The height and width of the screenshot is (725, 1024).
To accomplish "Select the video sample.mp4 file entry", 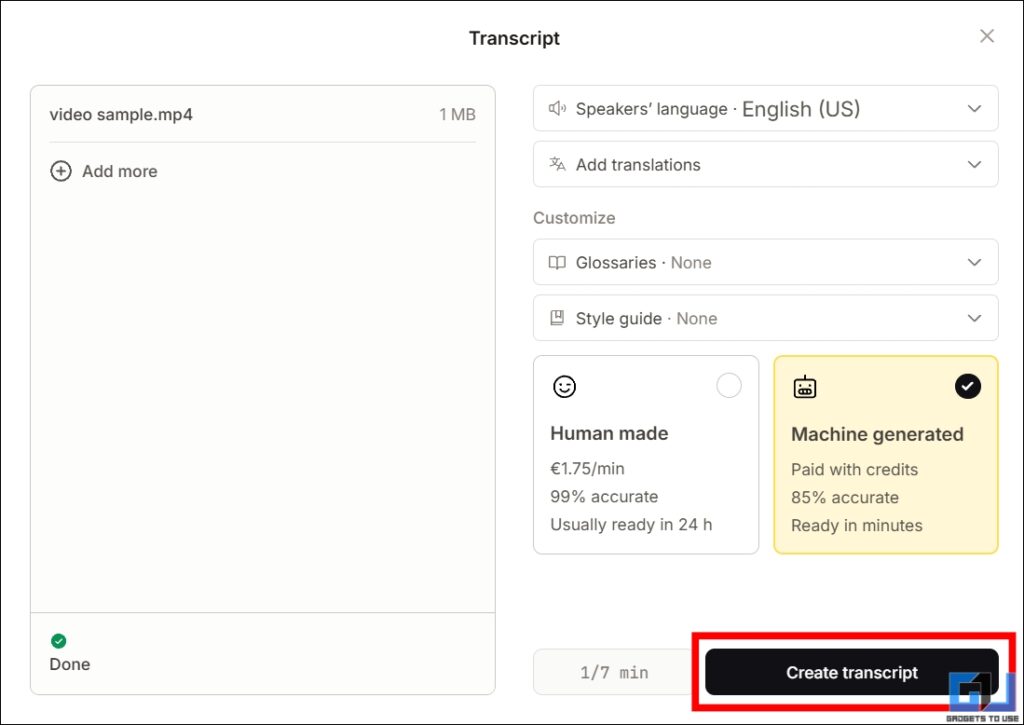I will pos(121,114).
